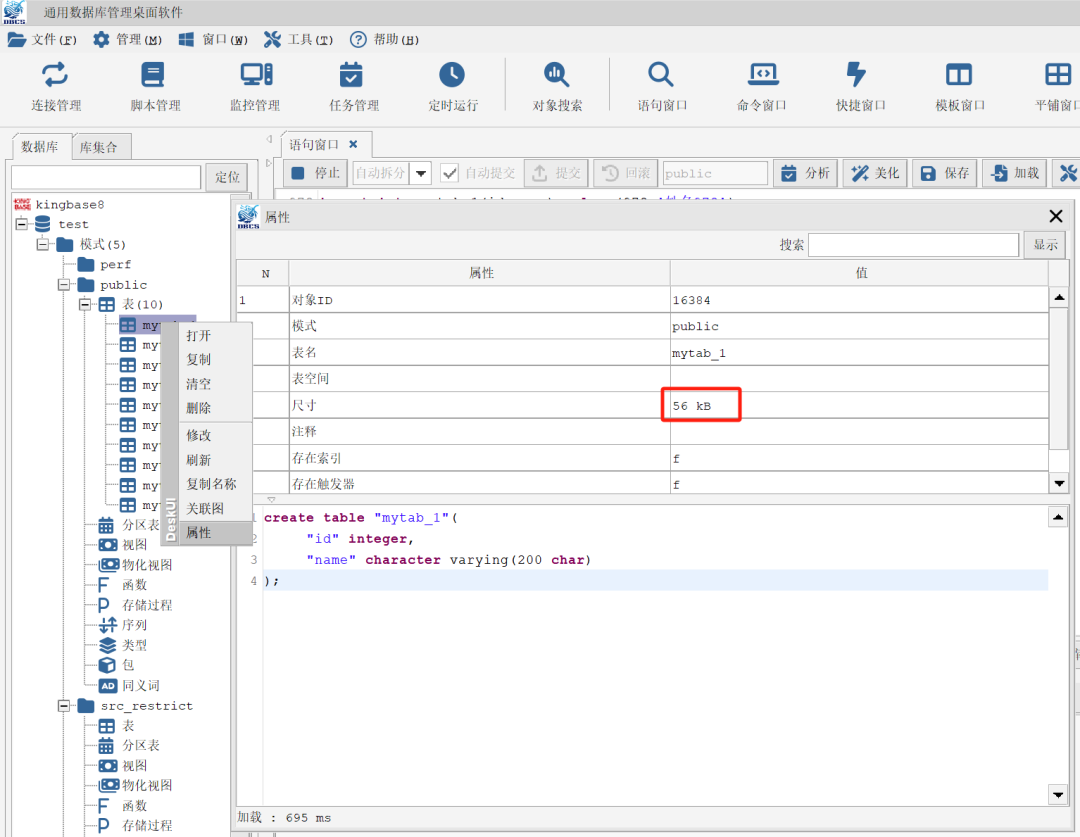Click the 显示 button in properties dialog
The width and height of the screenshot is (1080, 837).
point(1044,245)
